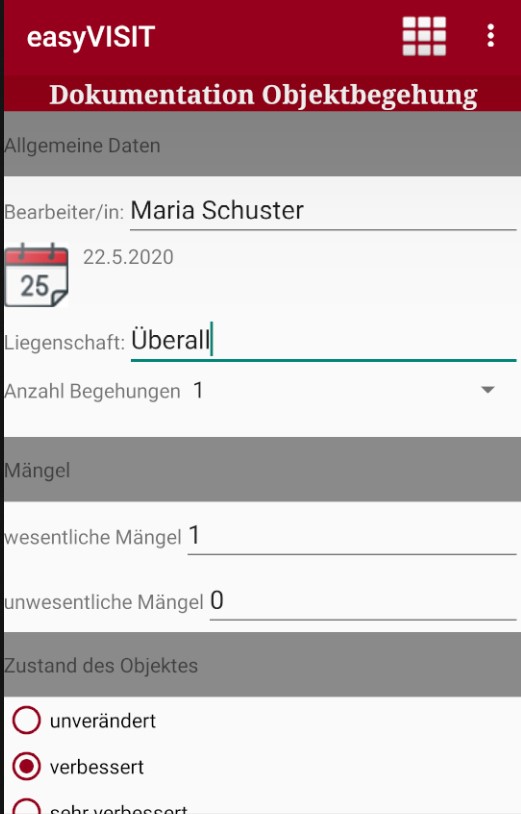This screenshot has width=521, height=814.
Task: Open the three-dot overflow menu
Action: pyautogui.click(x=490, y=36)
